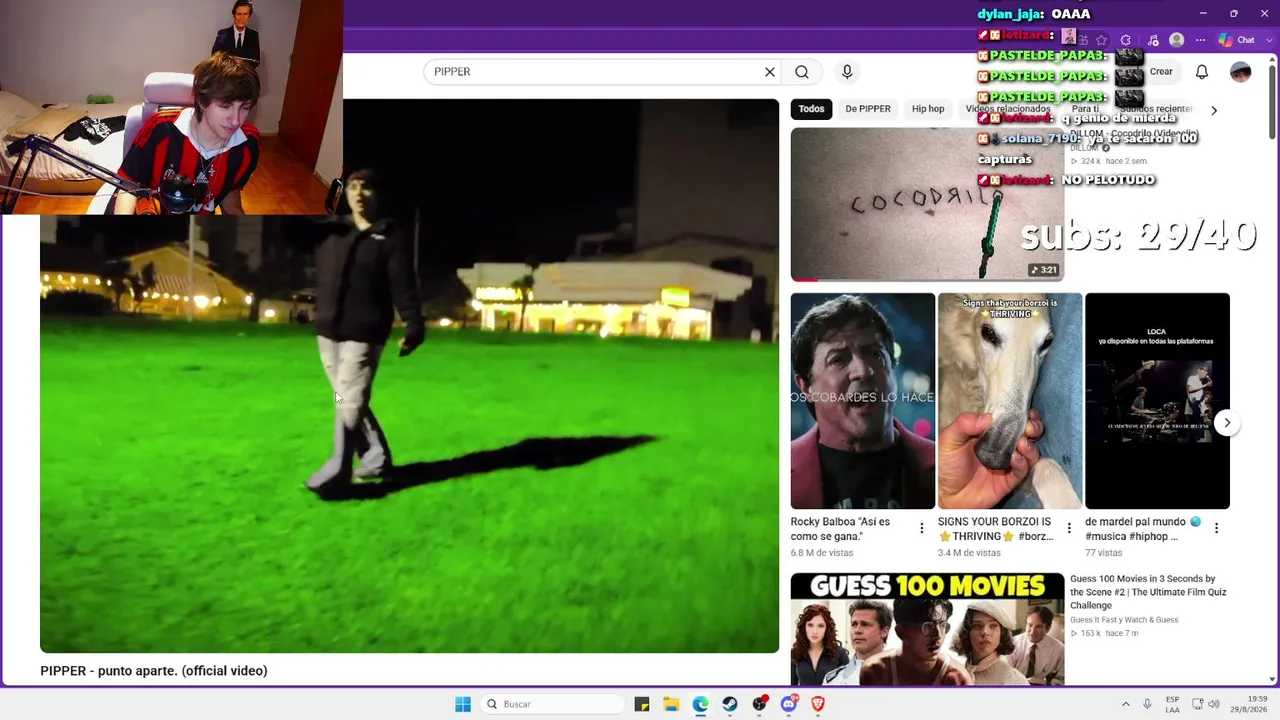Click the 3.4 M de vistas text
The width and height of the screenshot is (1280, 720).
[969, 553]
